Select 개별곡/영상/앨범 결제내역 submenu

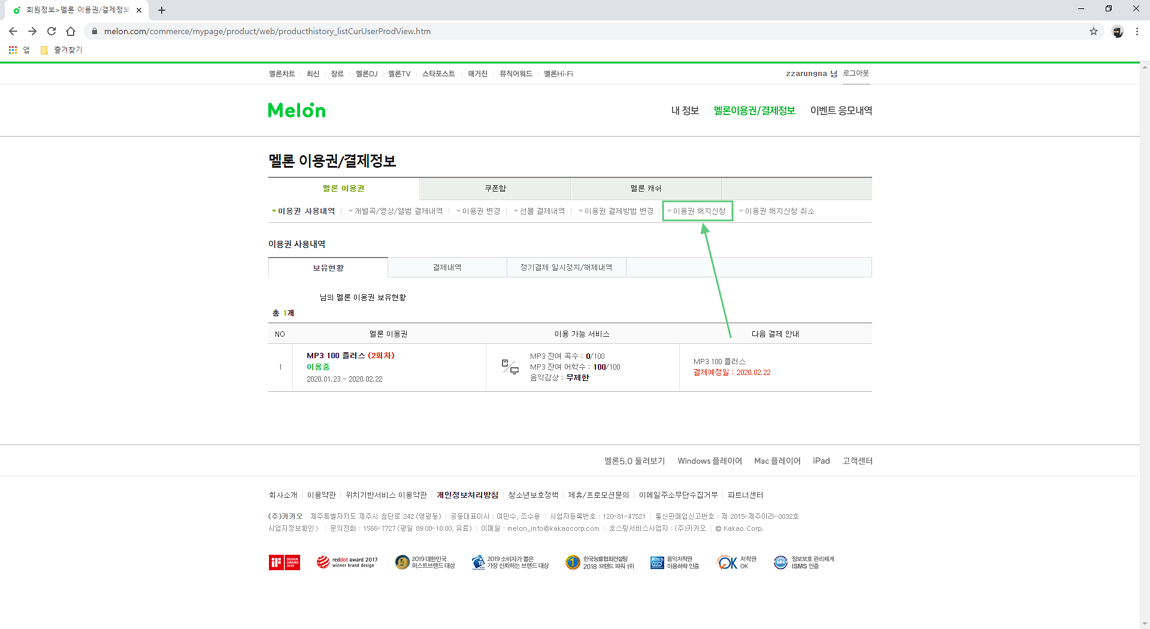click(x=396, y=211)
